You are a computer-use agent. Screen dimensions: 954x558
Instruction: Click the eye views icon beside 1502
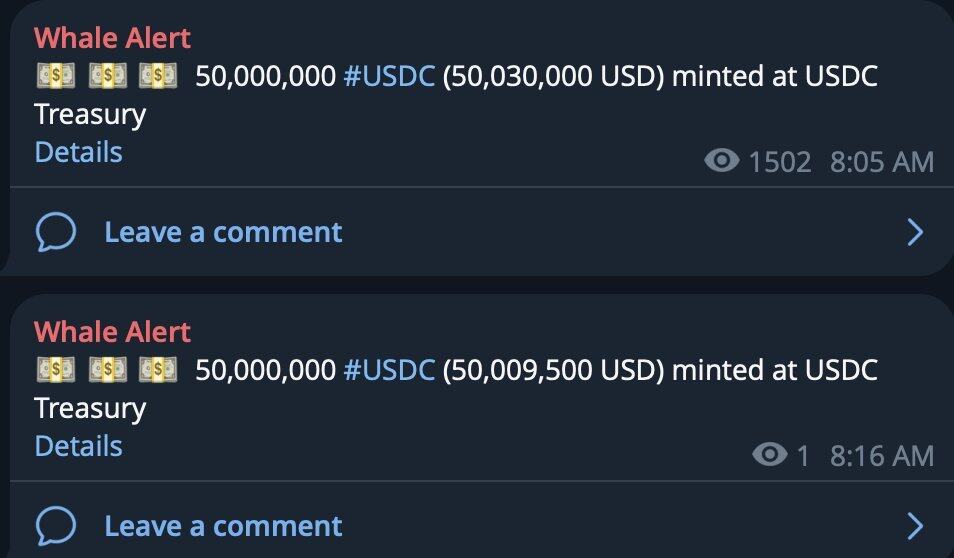(x=722, y=161)
